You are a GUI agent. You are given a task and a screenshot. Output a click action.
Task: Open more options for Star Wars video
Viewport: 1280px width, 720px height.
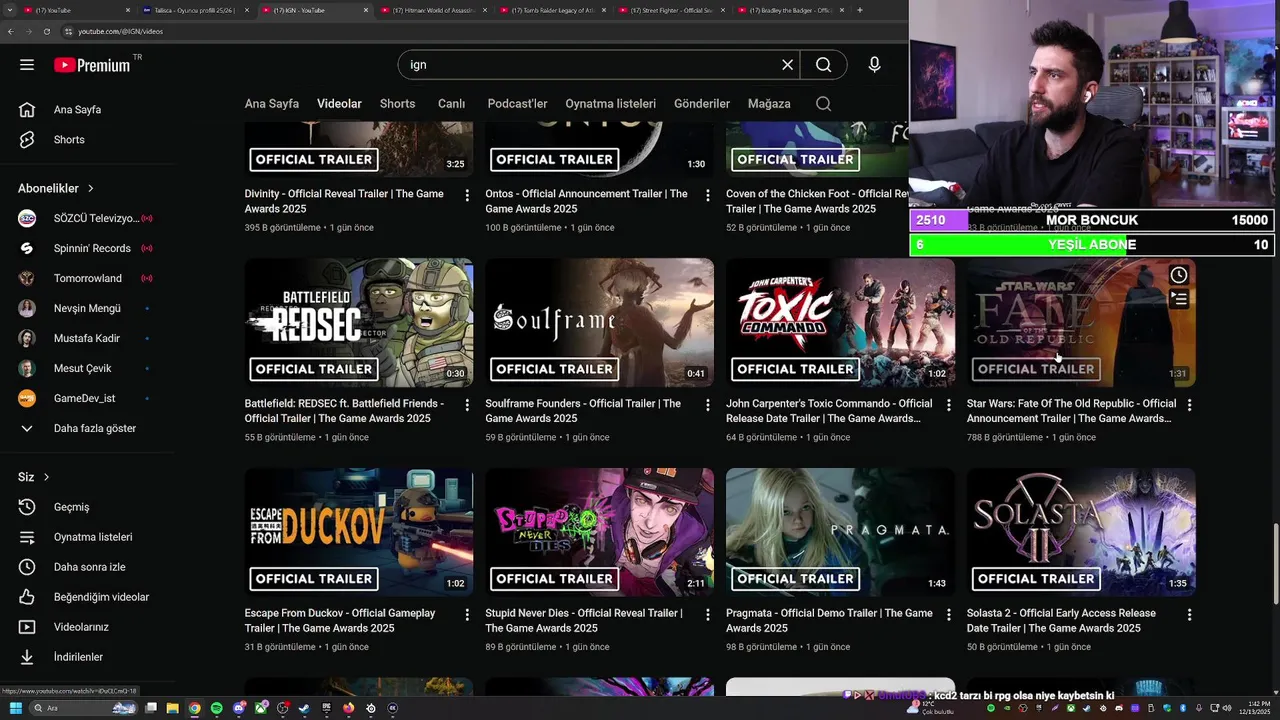click(x=1189, y=405)
